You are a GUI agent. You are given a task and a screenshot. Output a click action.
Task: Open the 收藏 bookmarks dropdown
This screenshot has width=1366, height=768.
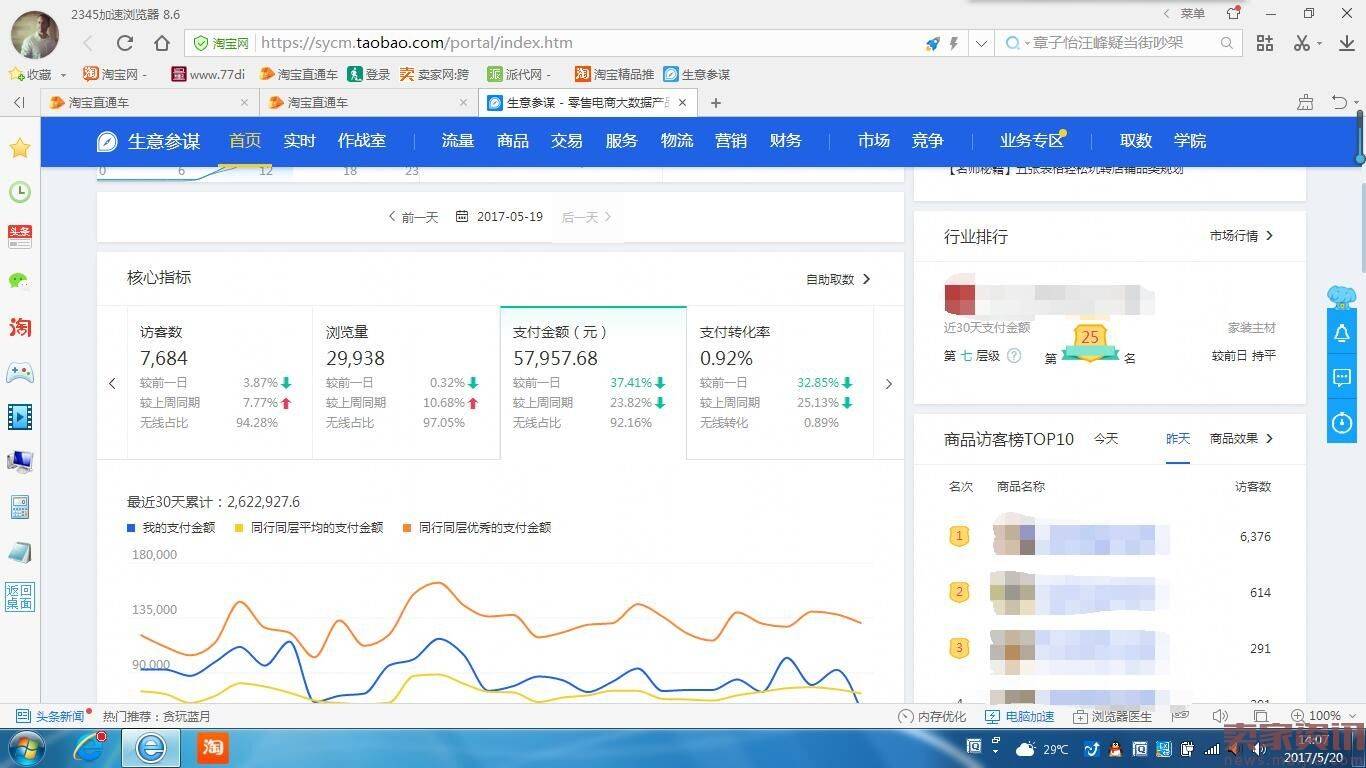click(x=37, y=74)
